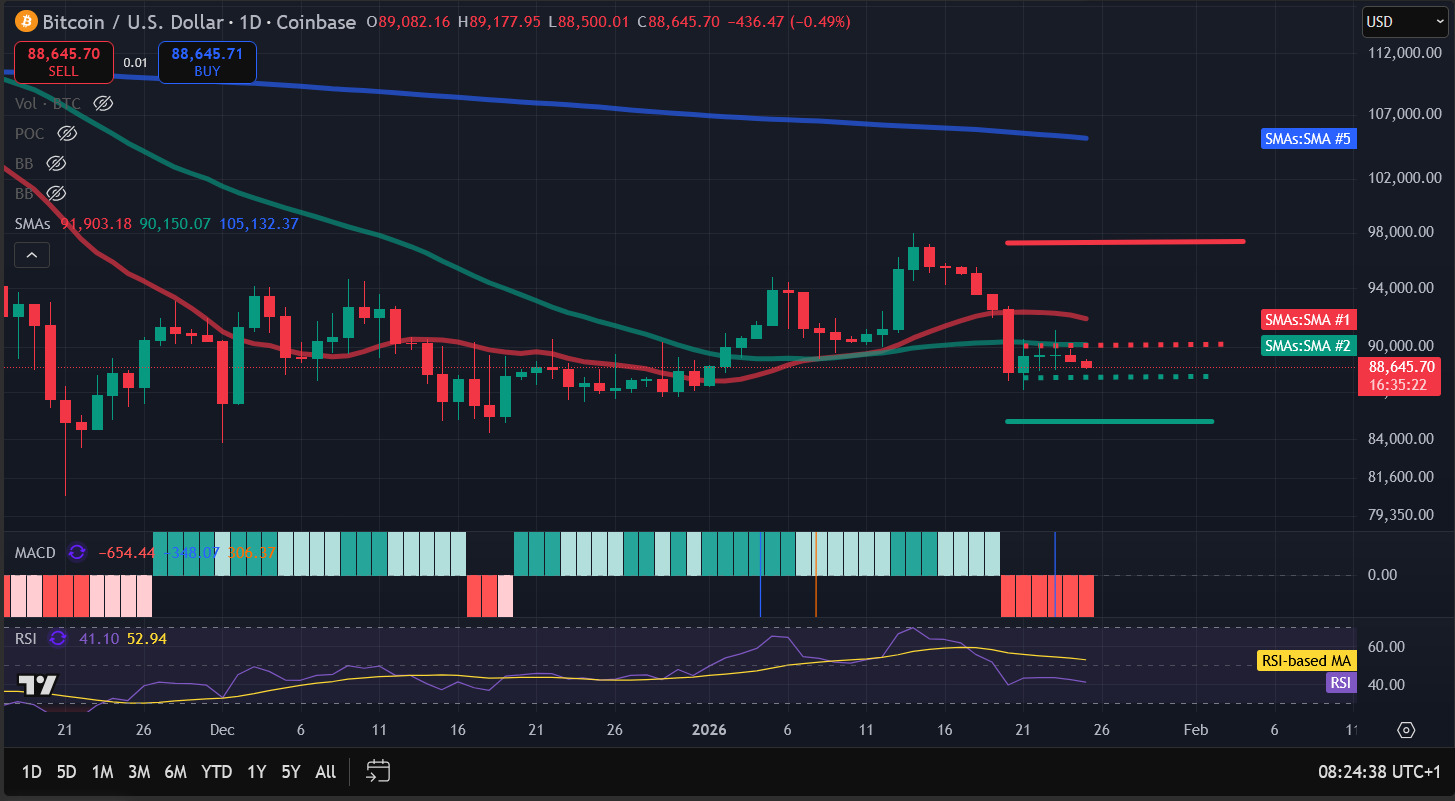This screenshot has height=801, width=1455.
Task: Click the blue SMAs:SMA #5 axis label
Action: [x=1308, y=139]
